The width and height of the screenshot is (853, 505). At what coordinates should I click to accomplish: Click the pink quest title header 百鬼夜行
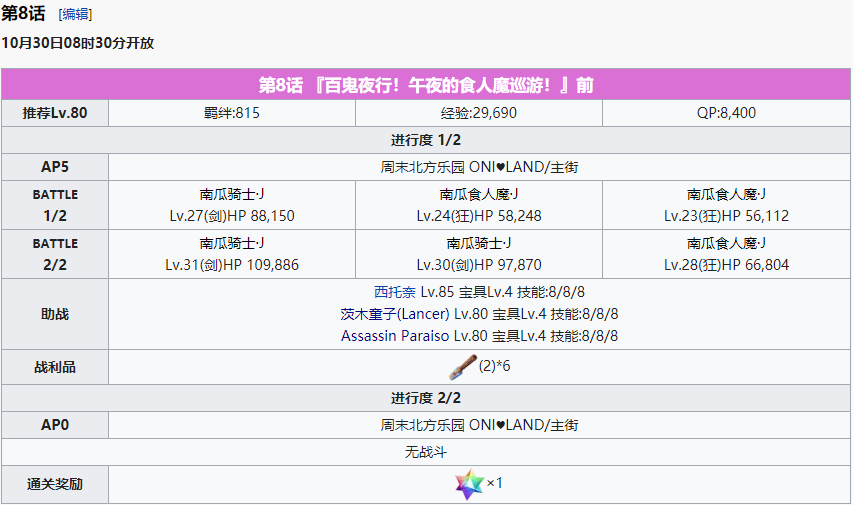click(x=426, y=85)
